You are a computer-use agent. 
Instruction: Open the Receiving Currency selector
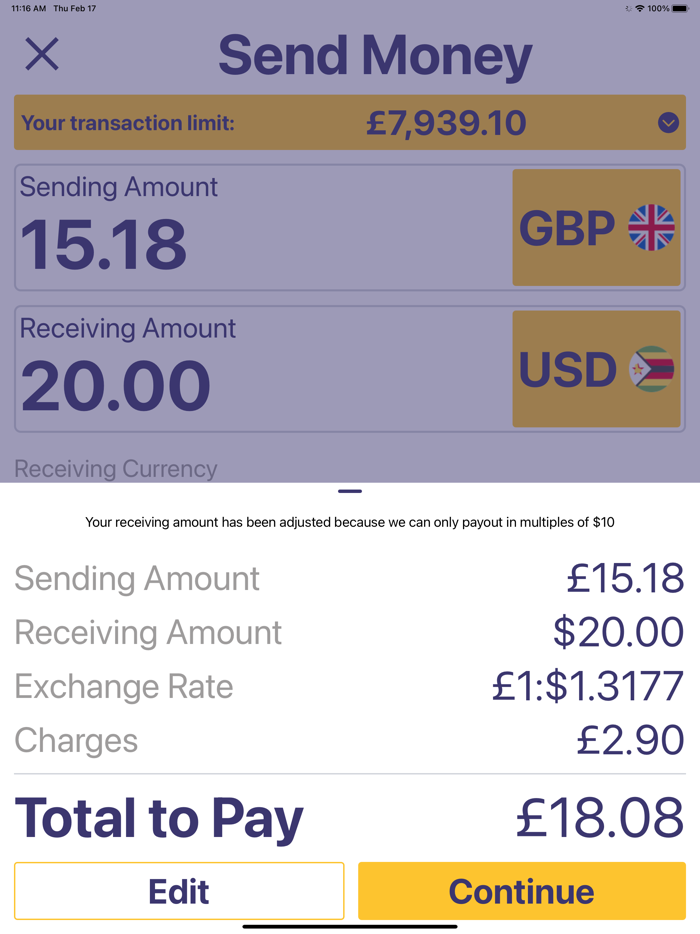point(115,468)
